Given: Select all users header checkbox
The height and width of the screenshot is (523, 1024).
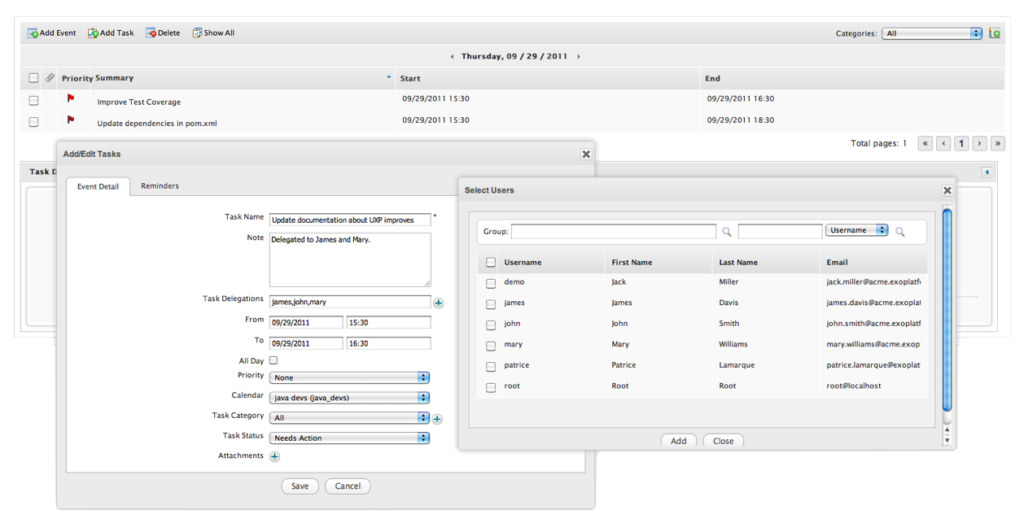Looking at the screenshot, I should (491, 262).
